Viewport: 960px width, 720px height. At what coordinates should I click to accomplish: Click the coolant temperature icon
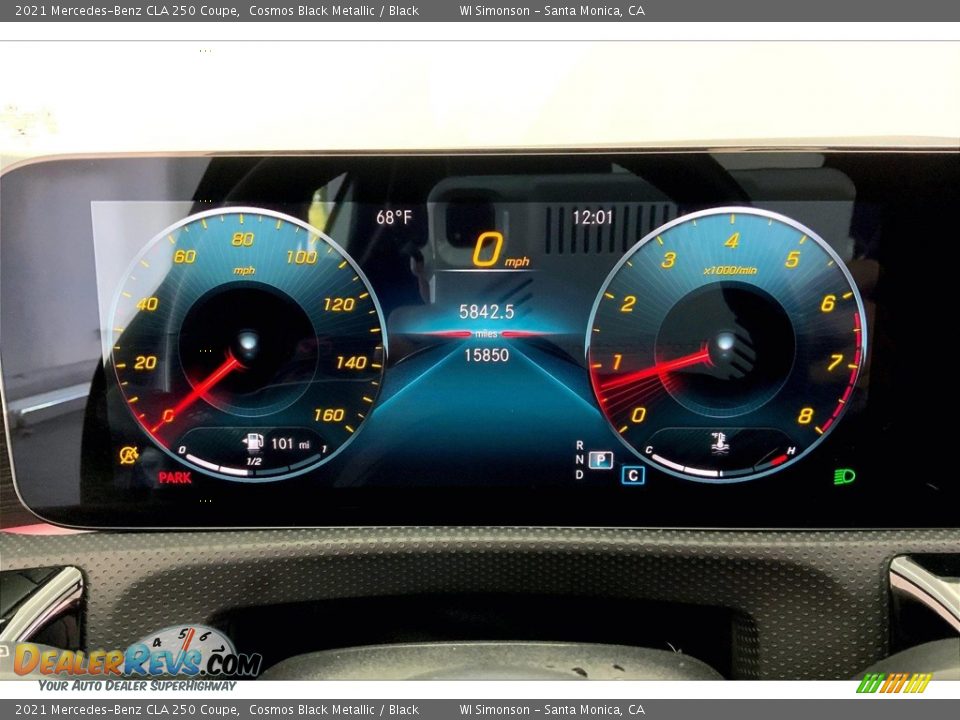717,441
